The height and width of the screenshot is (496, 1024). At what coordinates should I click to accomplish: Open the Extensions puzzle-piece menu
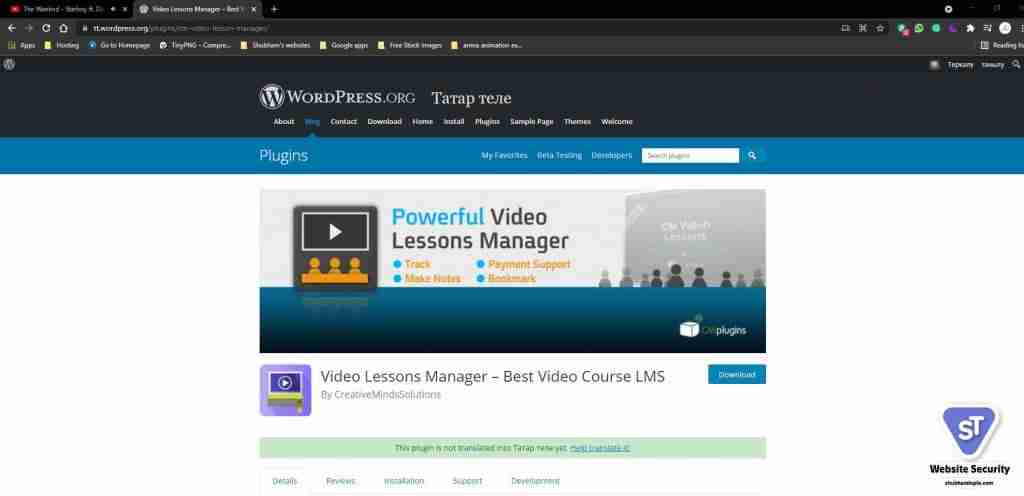pos(970,28)
